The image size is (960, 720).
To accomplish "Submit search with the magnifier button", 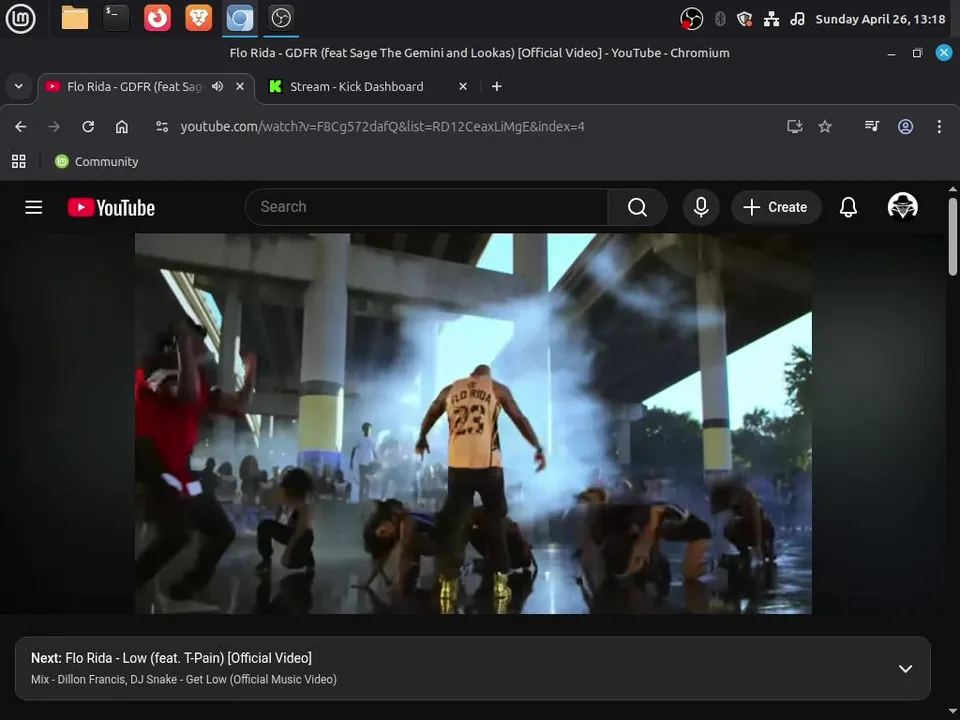I will [x=637, y=207].
